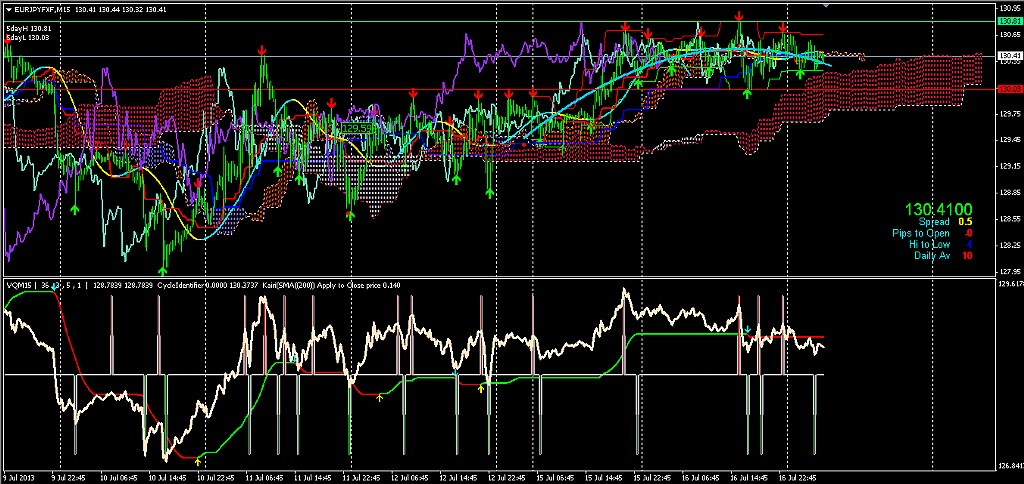
Task: Click the lowest yellow up arrow in indicator
Action: (197, 463)
